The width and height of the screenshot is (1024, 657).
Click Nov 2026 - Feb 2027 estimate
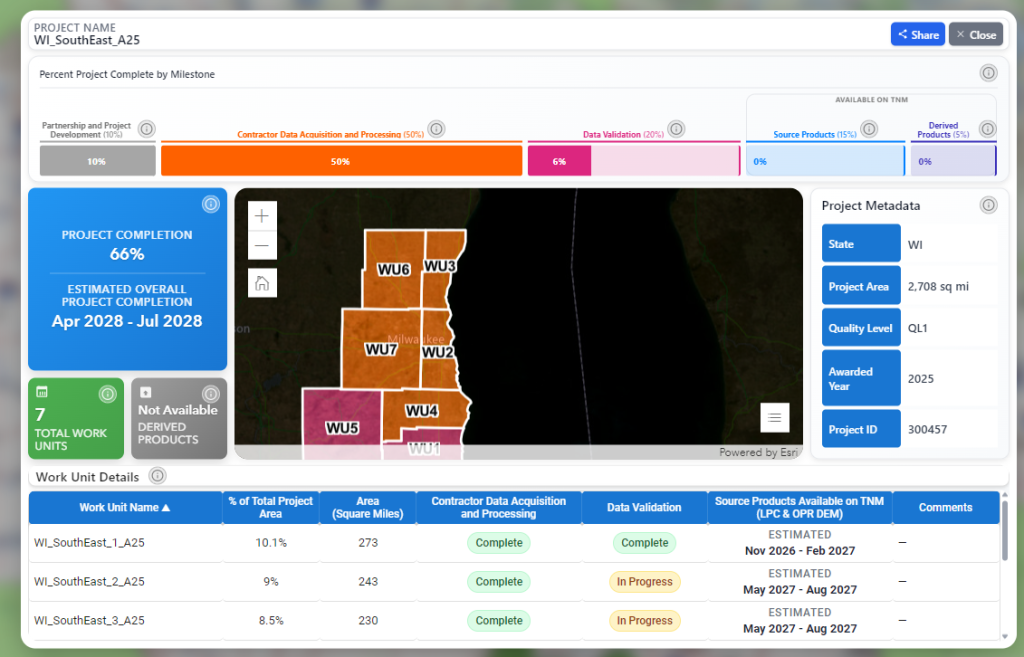point(800,551)
